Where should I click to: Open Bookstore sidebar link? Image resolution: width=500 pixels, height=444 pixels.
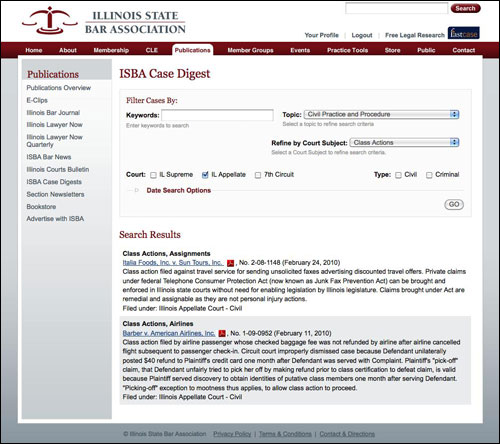tap(41, 207)
